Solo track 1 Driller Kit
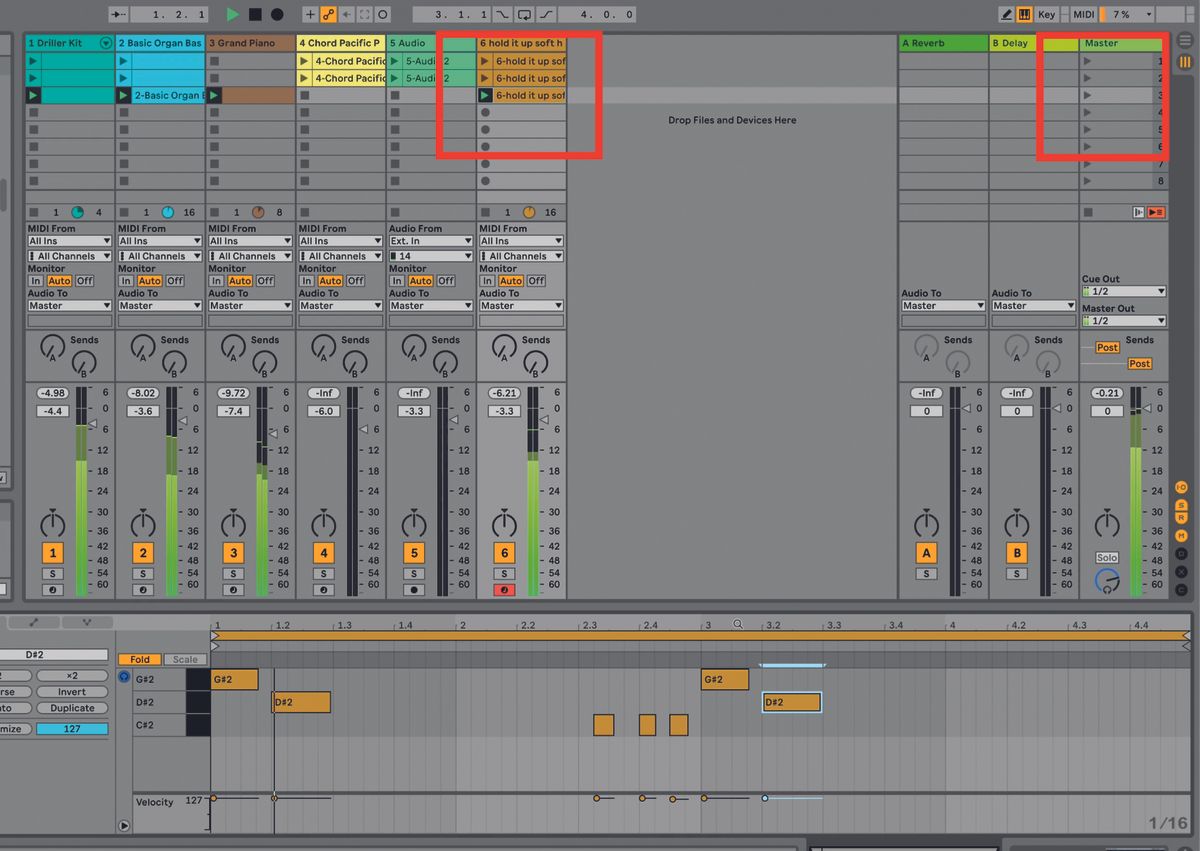Image resolution: width=1200 pixels, height=851 pixels. pyautogui.click(x=52, y=574)
